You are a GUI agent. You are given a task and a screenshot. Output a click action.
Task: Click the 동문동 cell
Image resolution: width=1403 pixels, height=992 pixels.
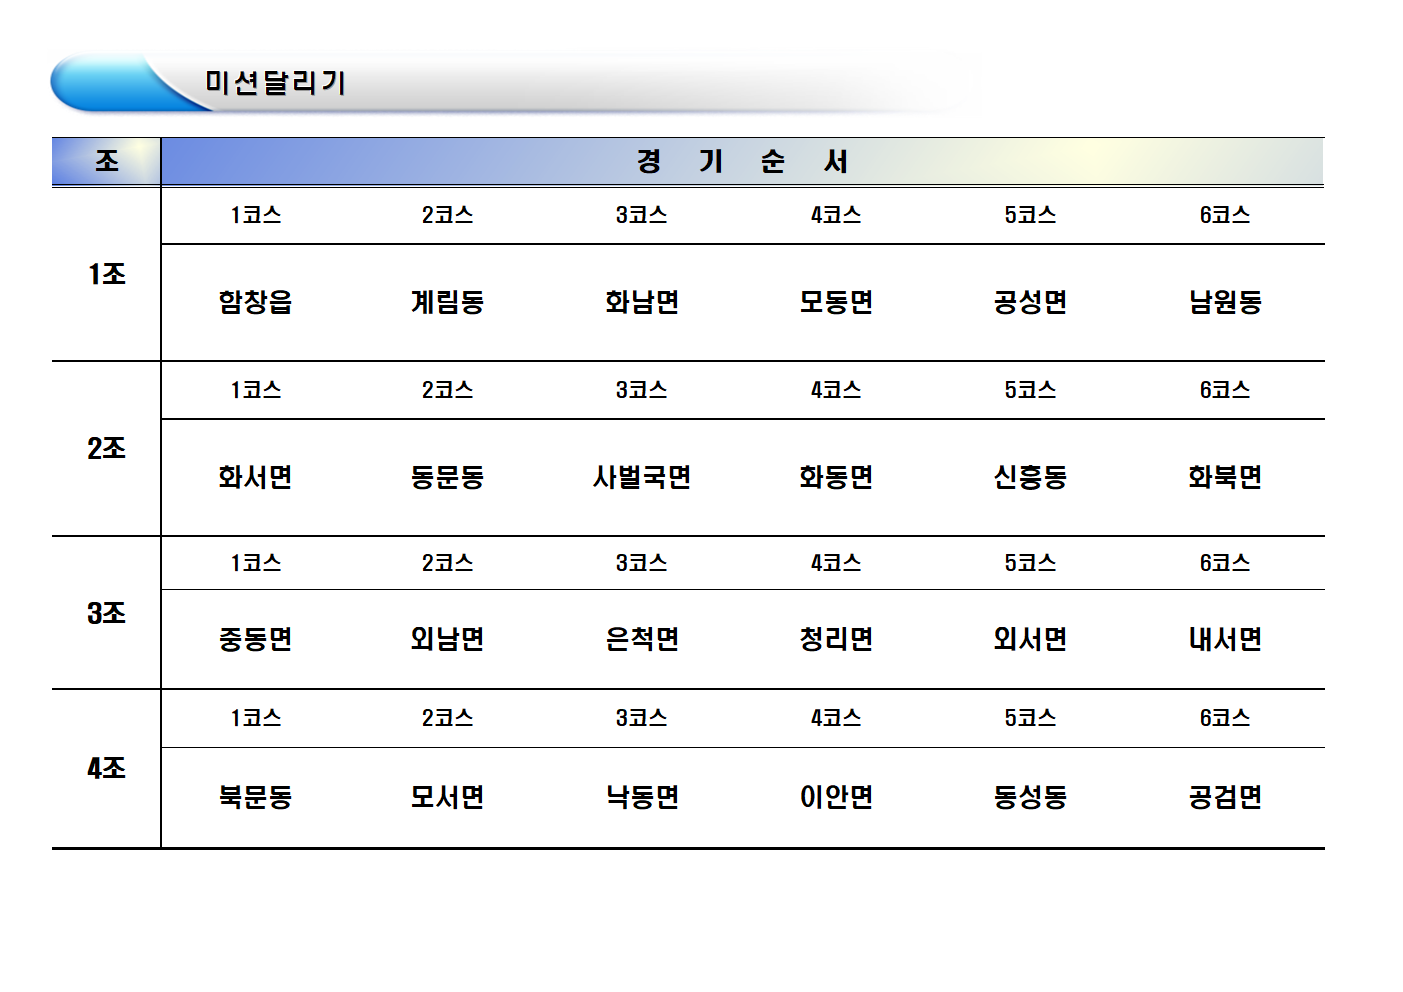(447, 477)
